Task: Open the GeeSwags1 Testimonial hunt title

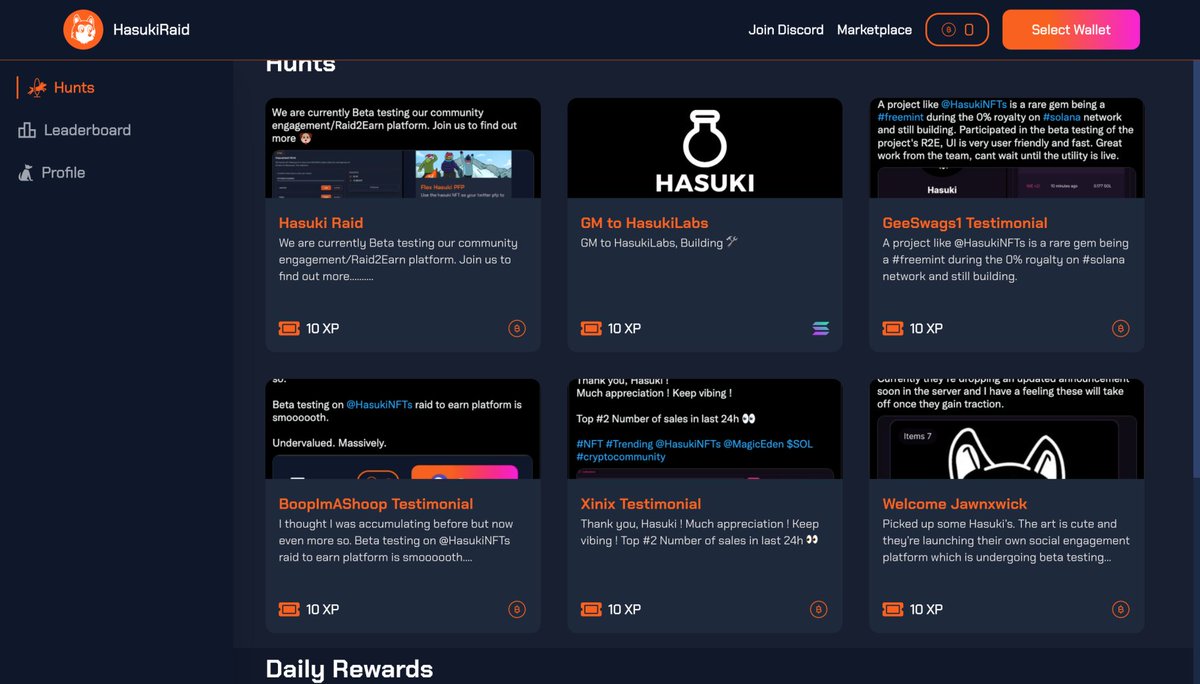Action: pyautogui.click(x=965, y=223)
